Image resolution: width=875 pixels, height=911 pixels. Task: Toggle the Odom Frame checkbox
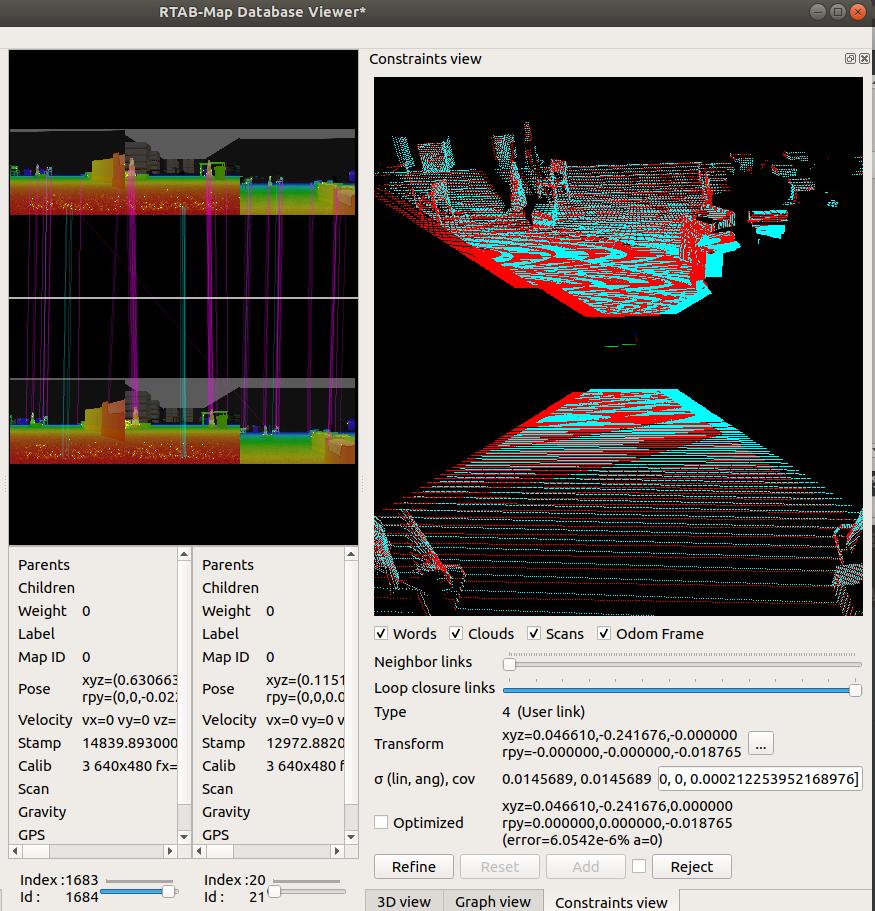click(x=604, y=634)
